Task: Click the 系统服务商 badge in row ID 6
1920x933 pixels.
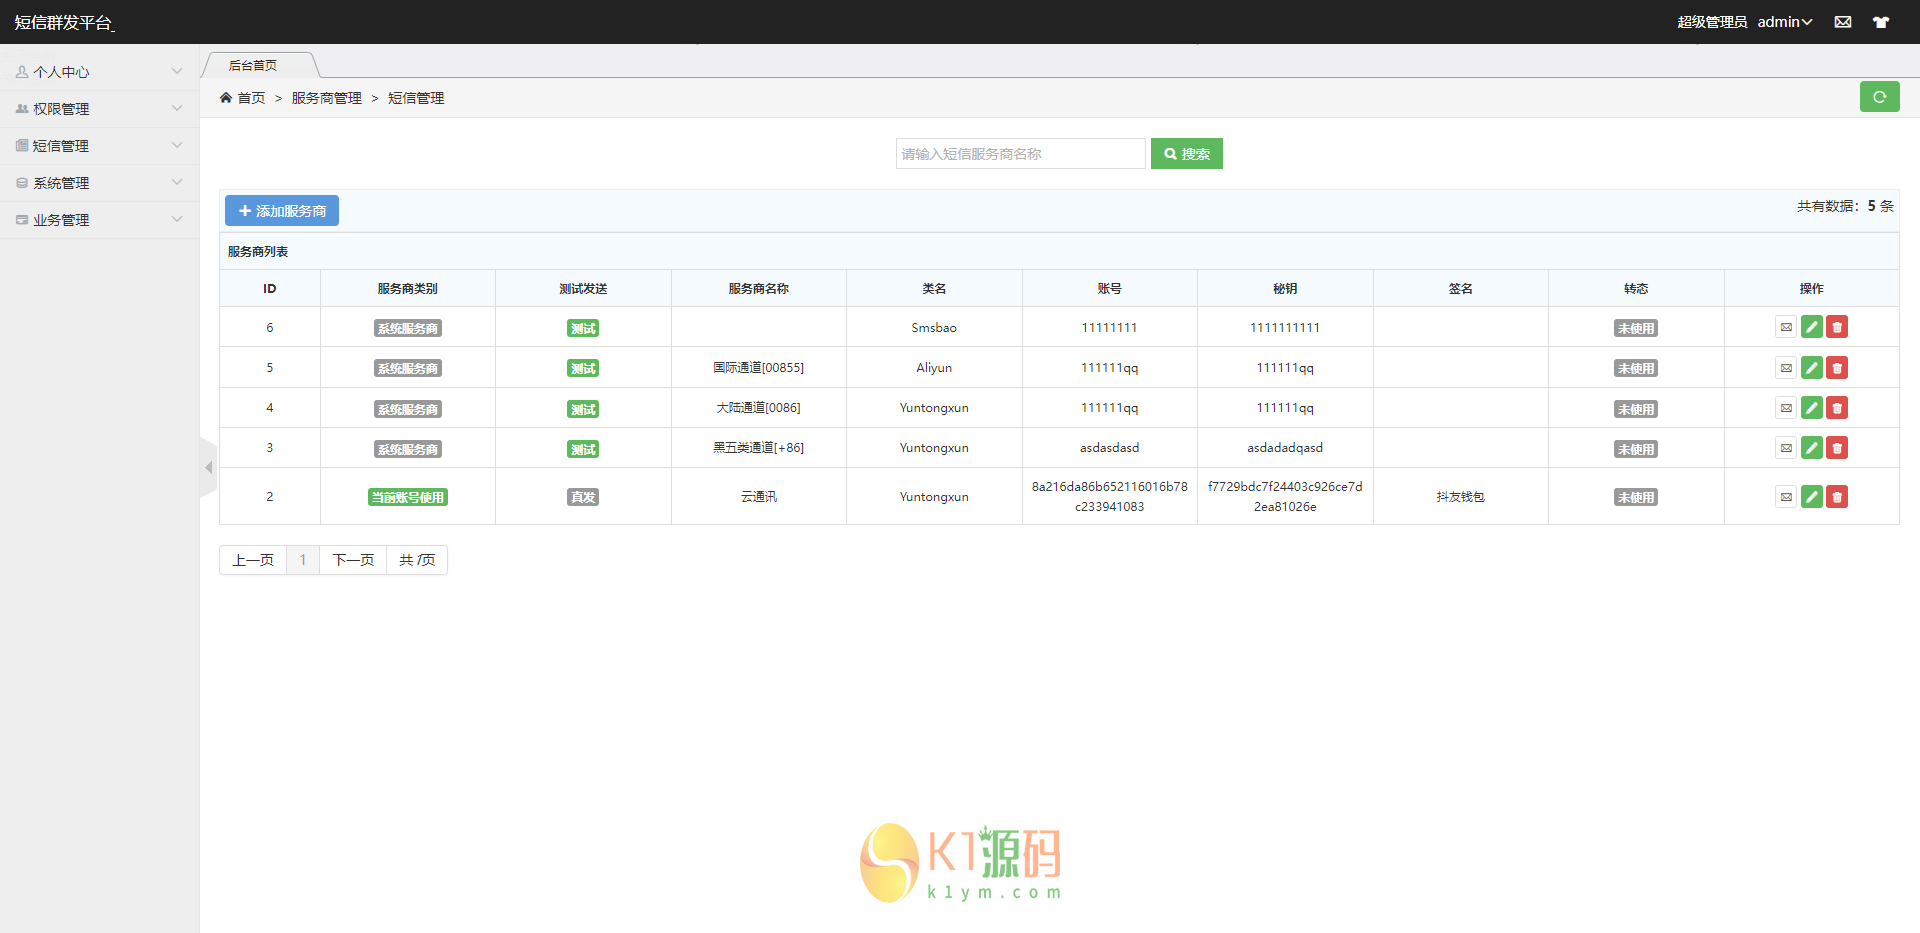Action: pyautogui.click(x=408, y=328)
